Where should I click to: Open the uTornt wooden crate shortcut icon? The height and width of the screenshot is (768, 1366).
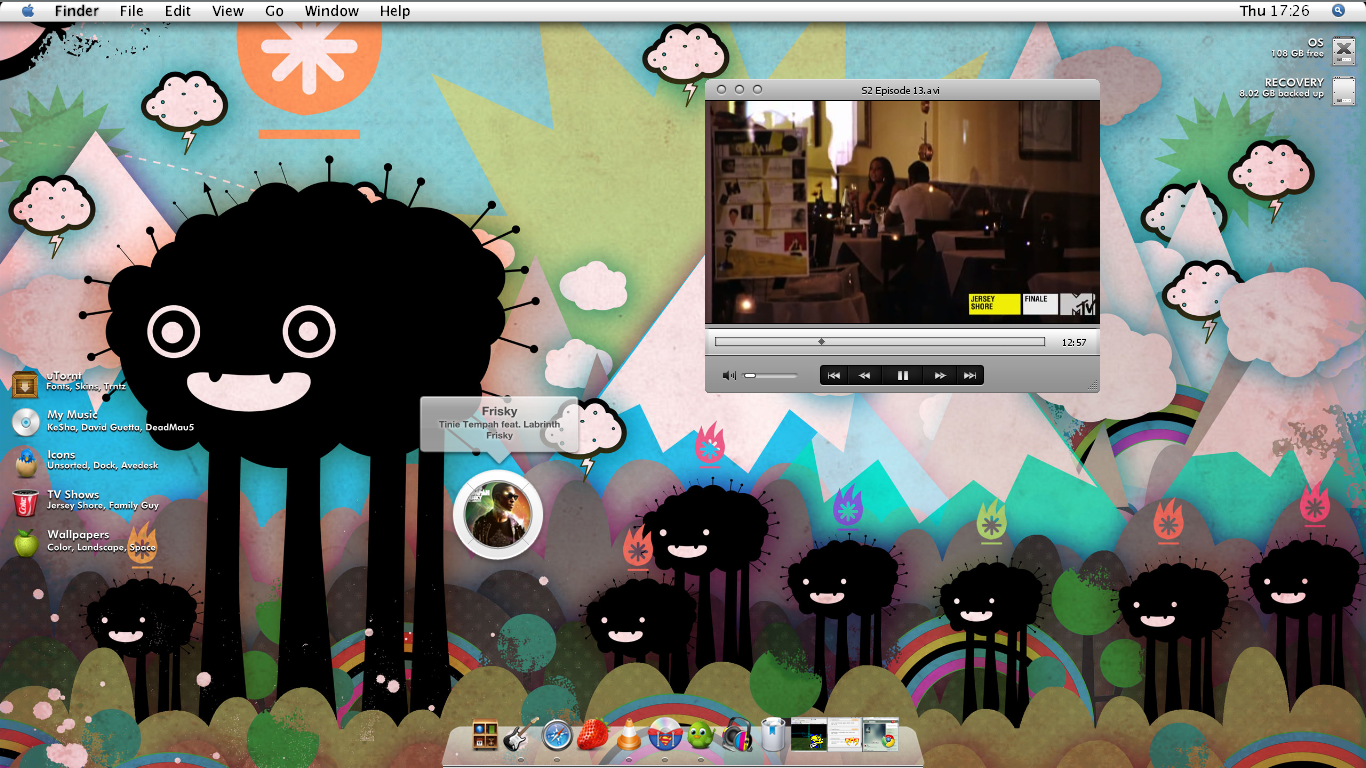coord(25,383)
